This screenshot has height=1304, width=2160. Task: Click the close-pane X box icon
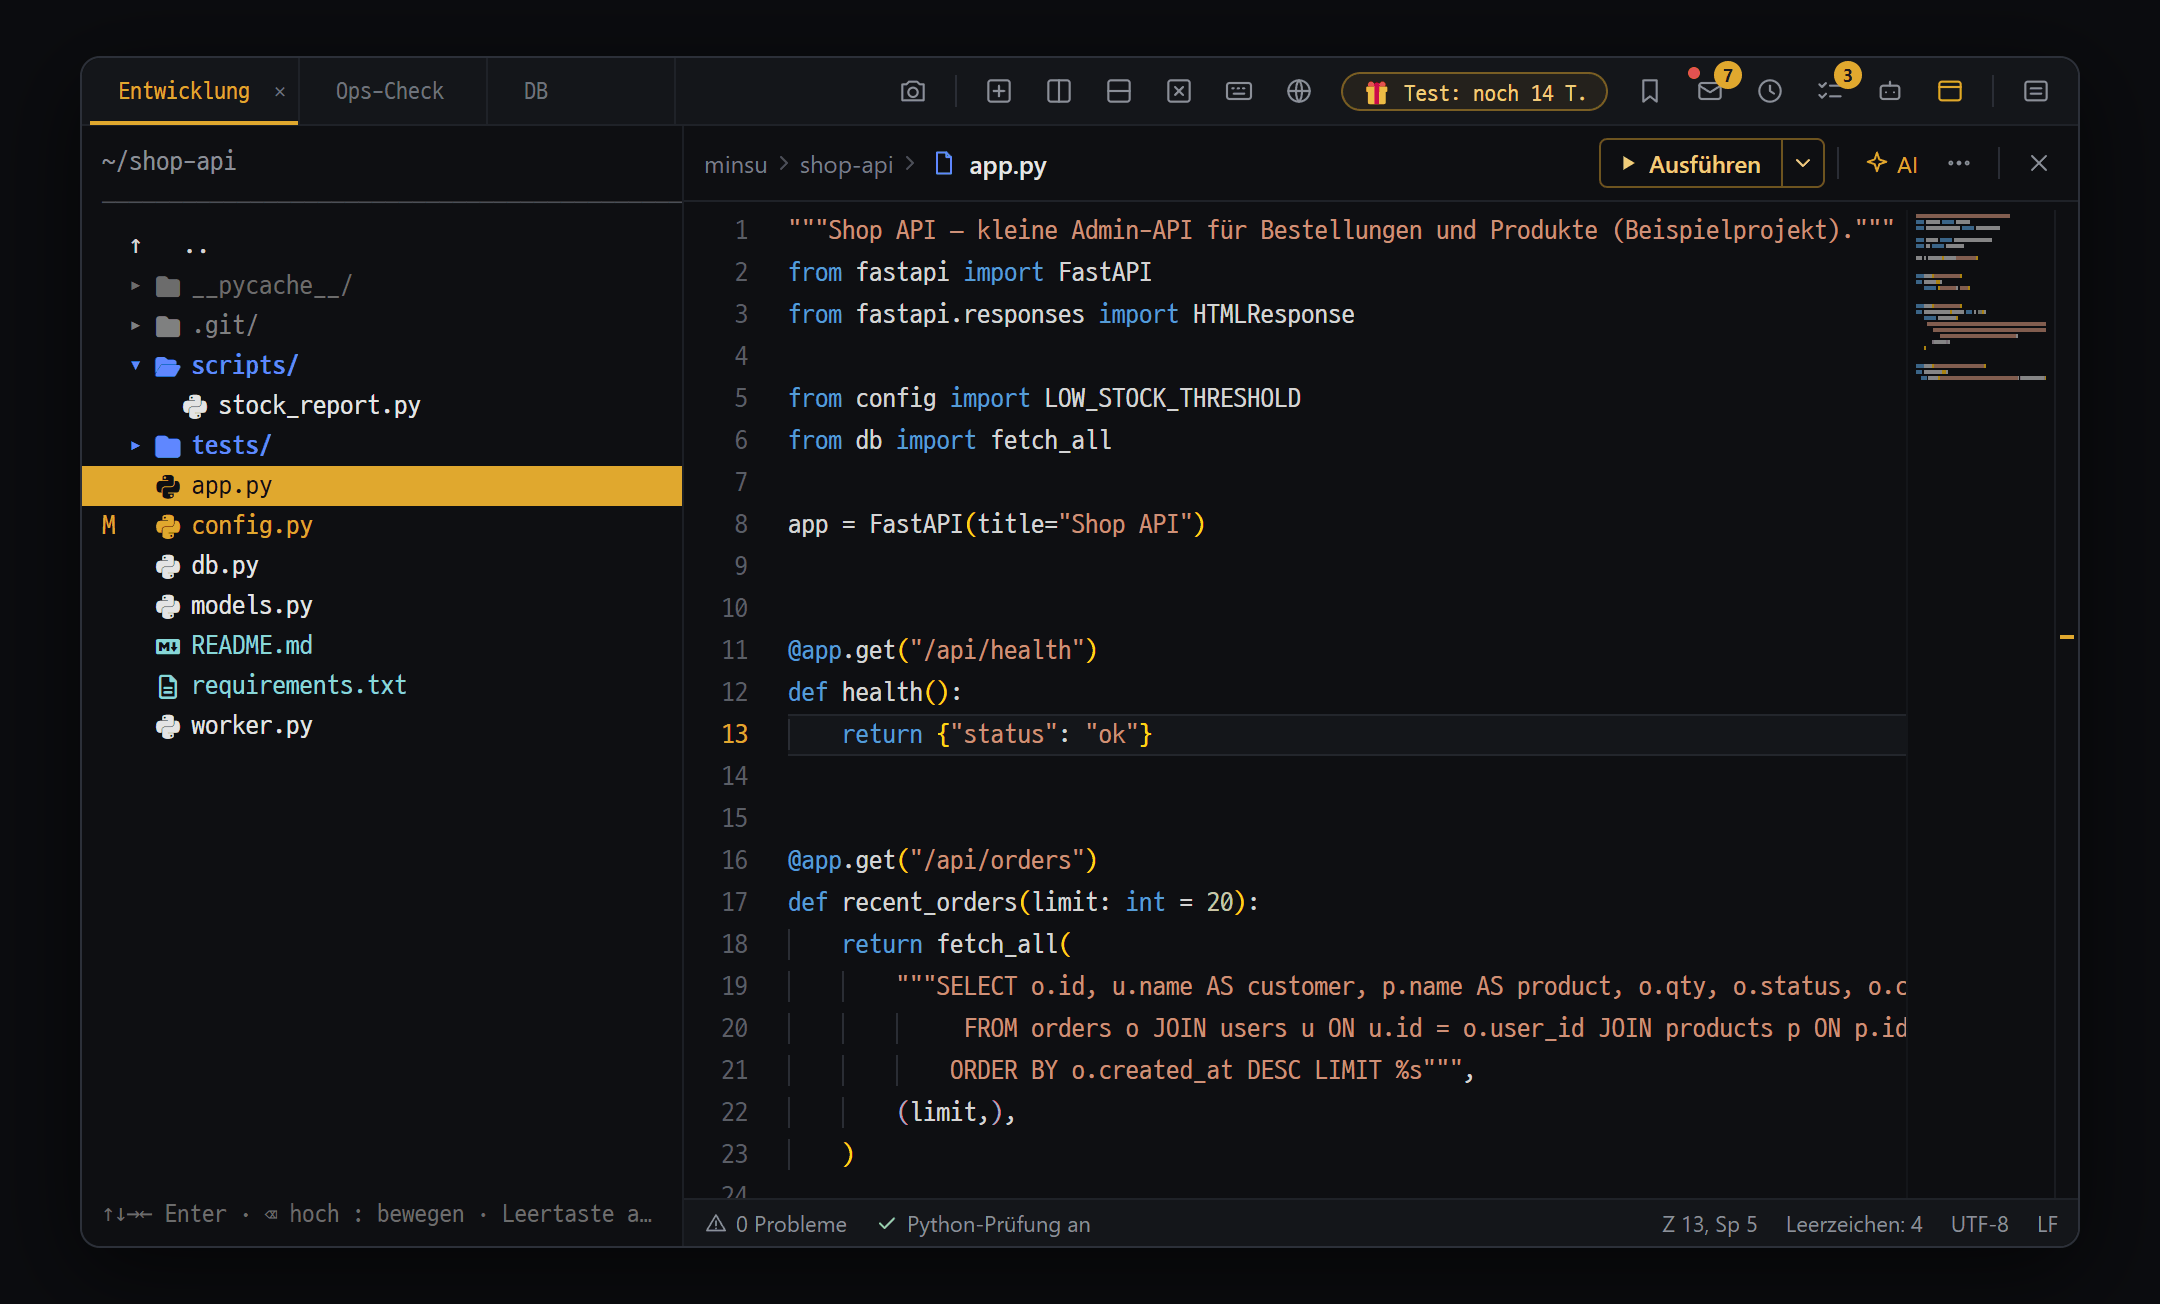pyautogui.click(x=1178, y=91)
